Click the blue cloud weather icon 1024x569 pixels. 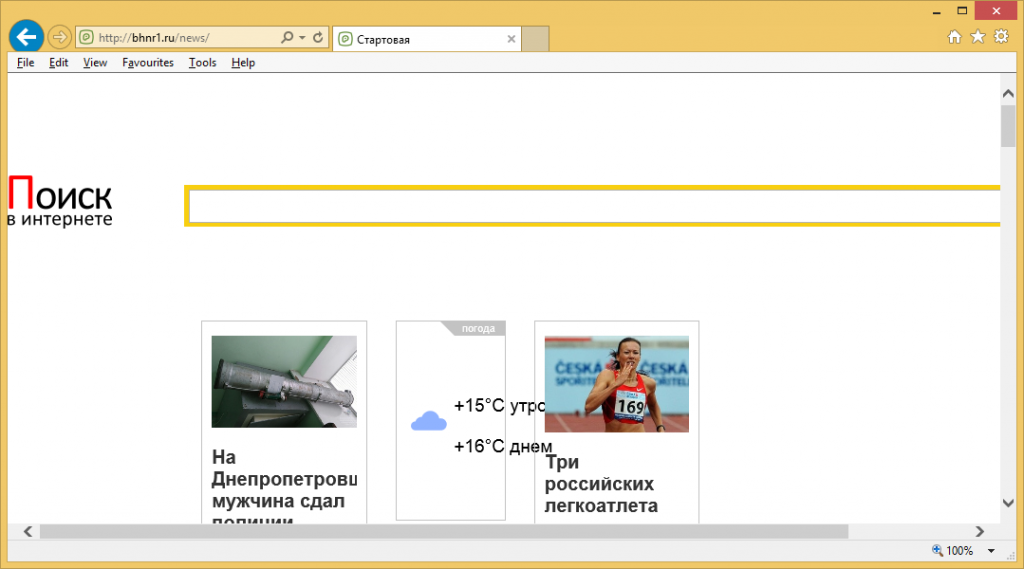[x=428, y=421]
